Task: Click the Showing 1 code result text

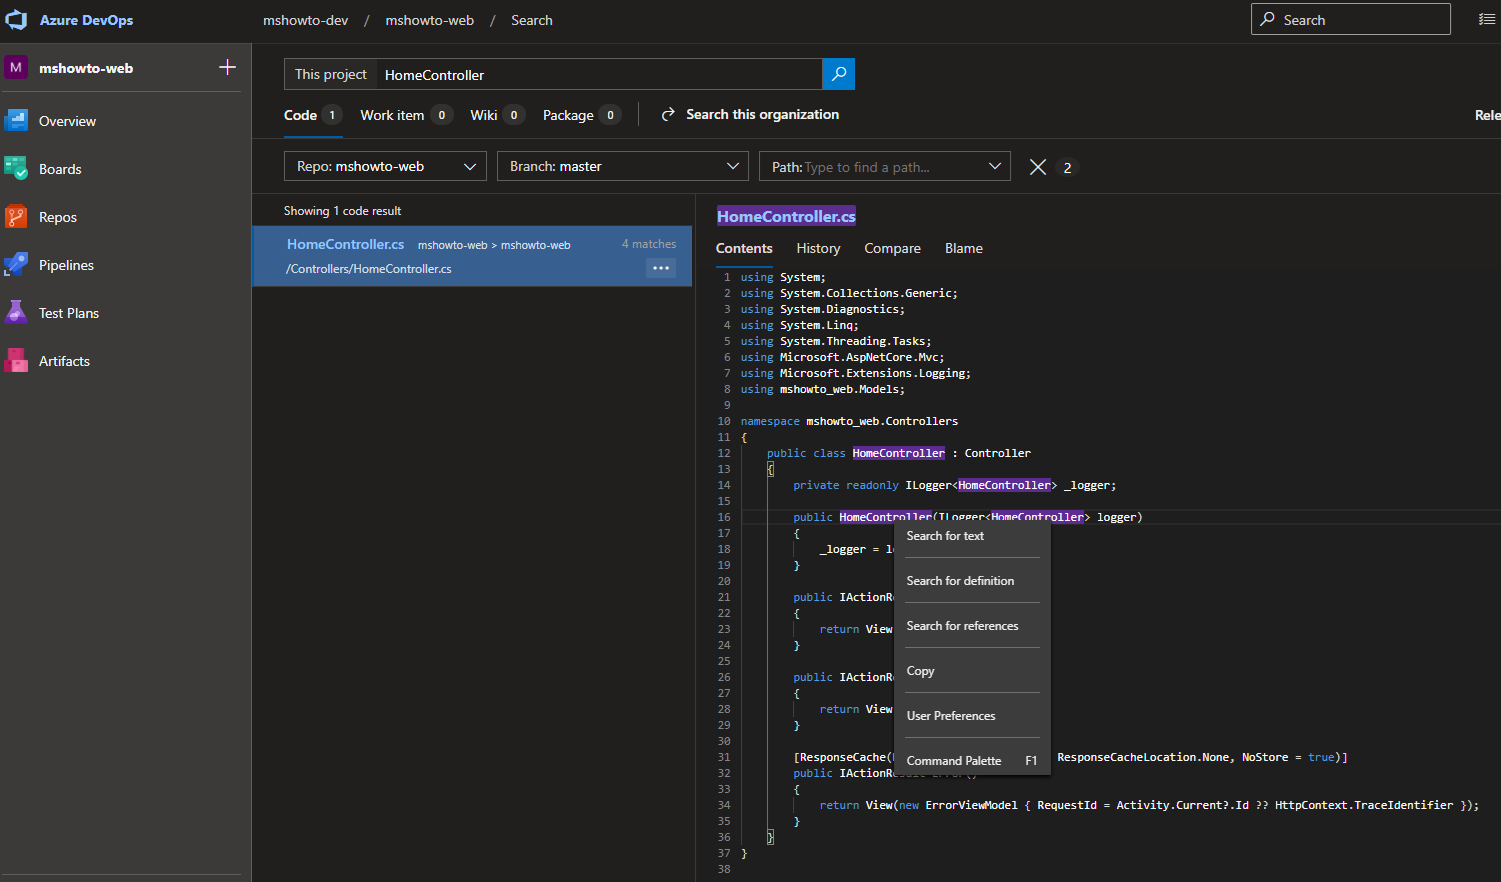Action: (x=342, y=211)
